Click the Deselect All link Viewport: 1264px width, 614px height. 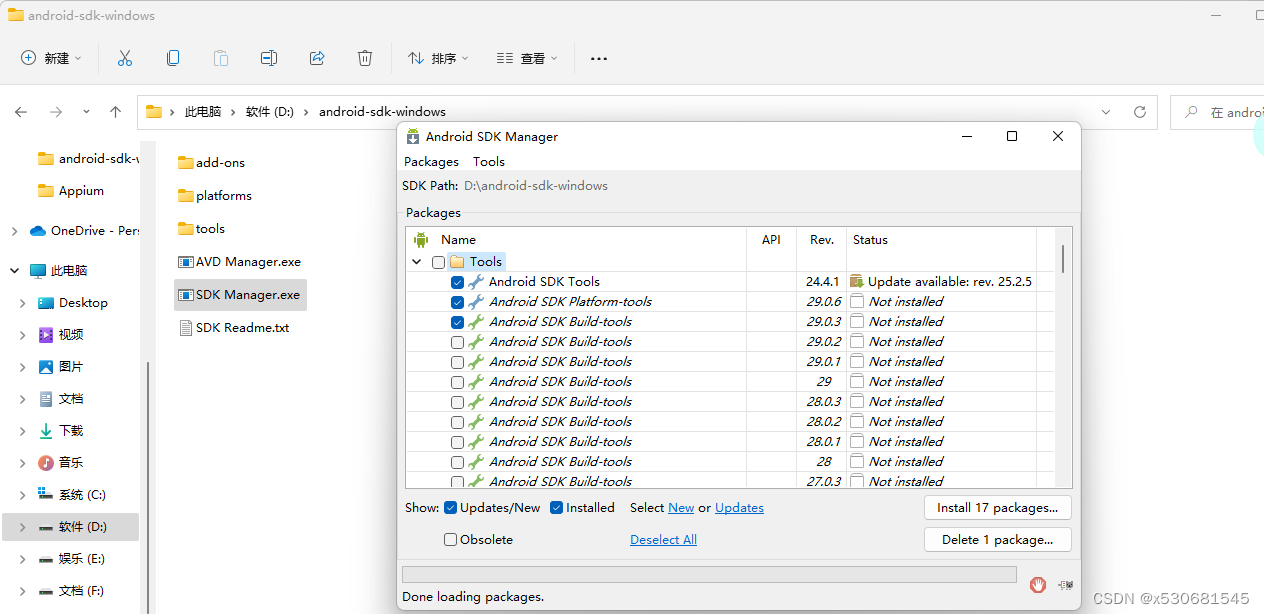pos(663,540)
